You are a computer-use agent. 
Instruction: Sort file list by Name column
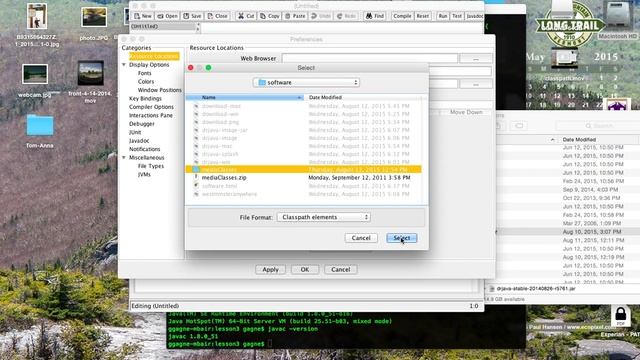[245, 98]
